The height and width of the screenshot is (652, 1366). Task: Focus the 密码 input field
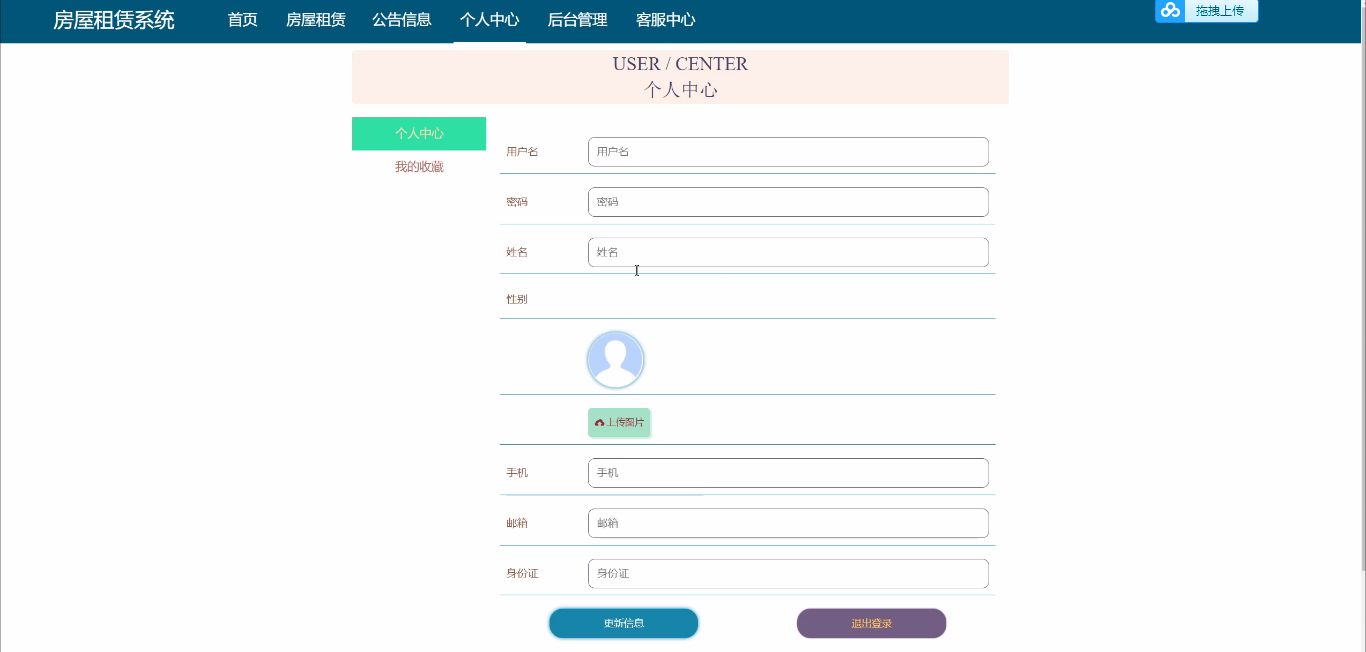788,202
